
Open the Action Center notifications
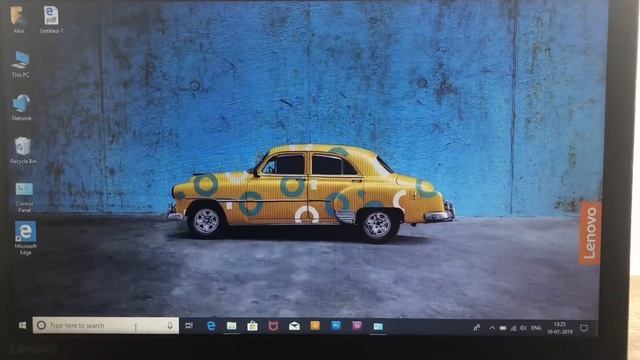coord(584,328)
